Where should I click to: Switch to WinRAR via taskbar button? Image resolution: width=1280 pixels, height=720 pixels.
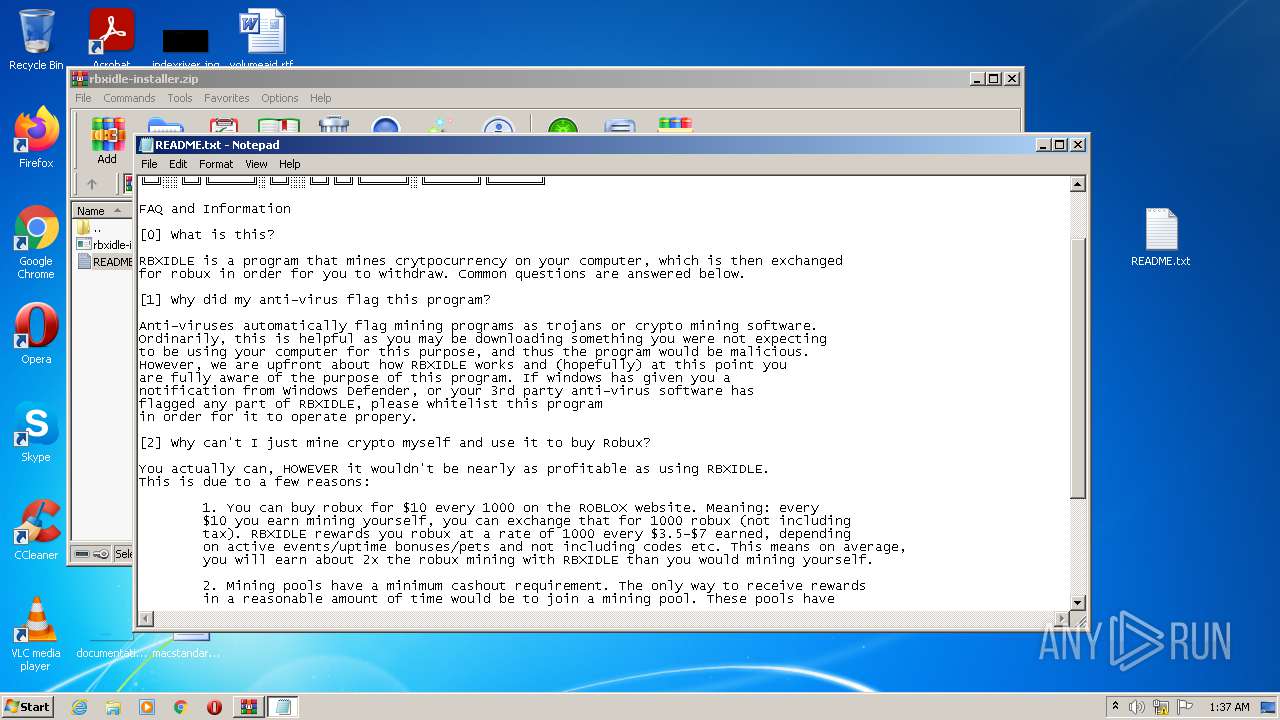(248, 707)
